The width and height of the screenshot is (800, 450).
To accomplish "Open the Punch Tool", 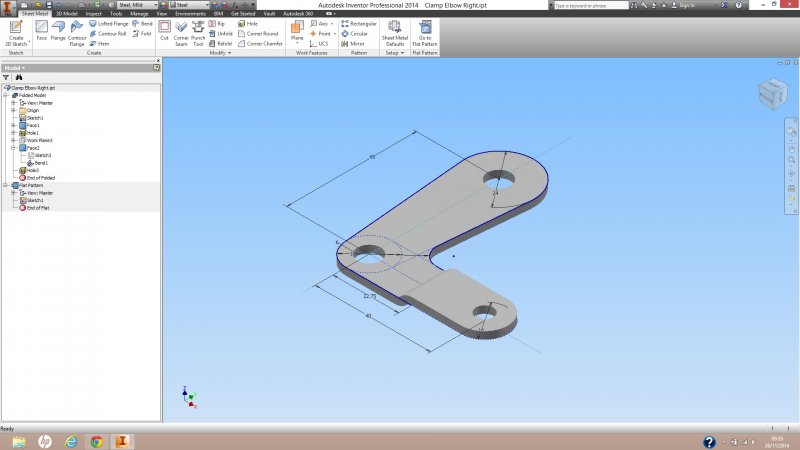I will click(x=198, y=32).
